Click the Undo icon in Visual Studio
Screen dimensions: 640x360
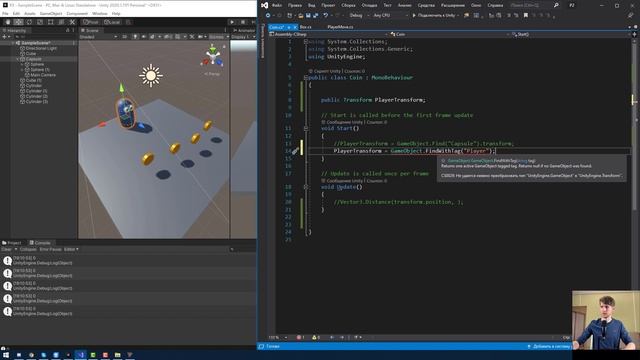tap(326, 16)
